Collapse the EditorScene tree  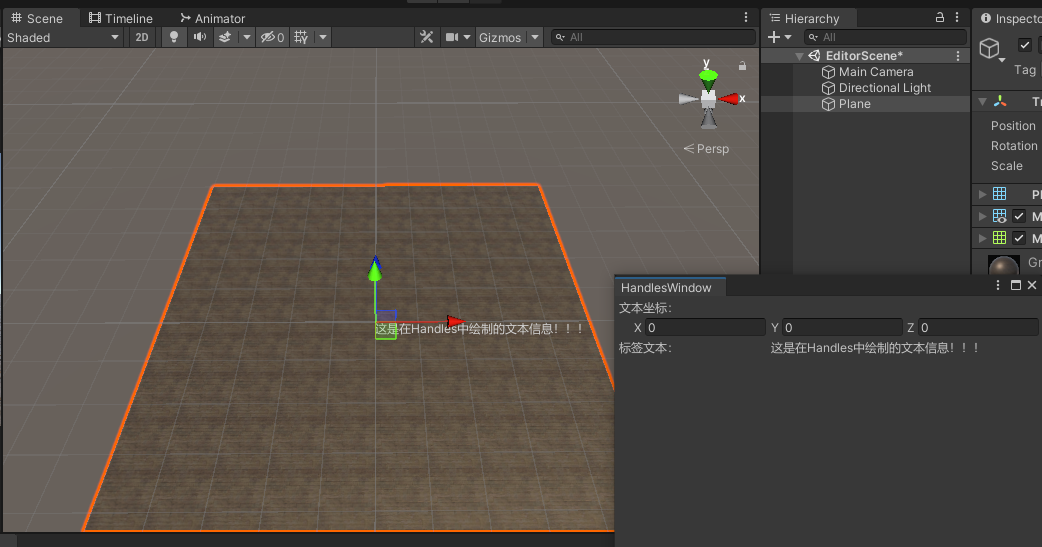[x=799, y=56]
